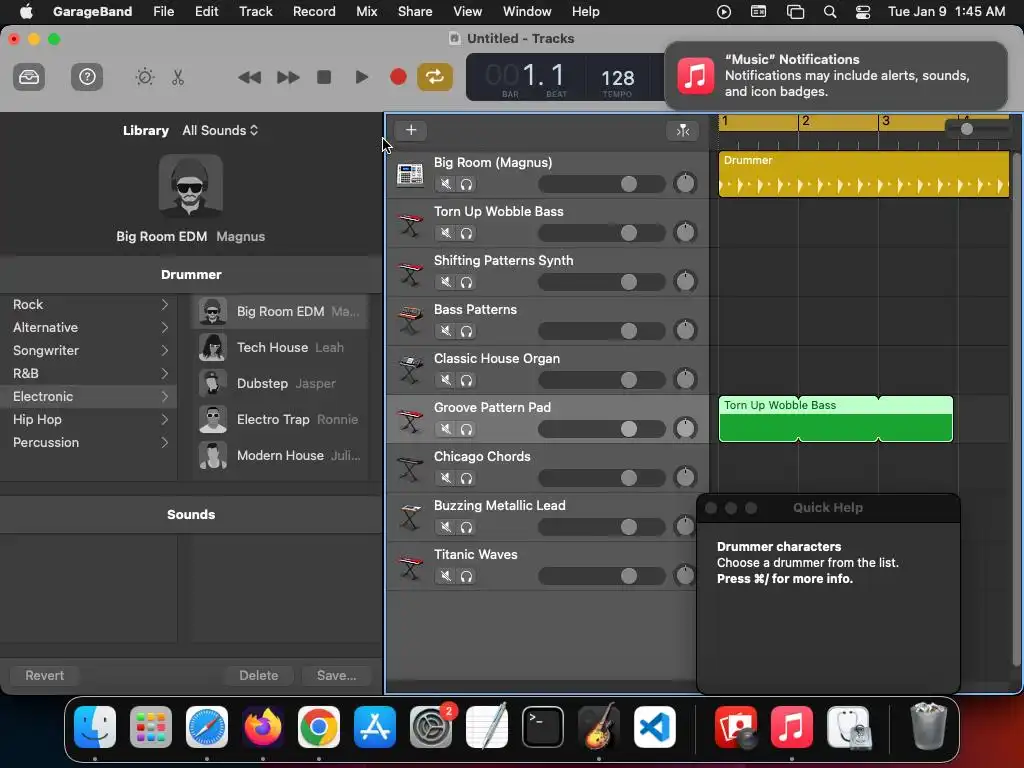Expand the Rock drummer genre
This screenshot has height=768, width=1024.
point(88,304)
